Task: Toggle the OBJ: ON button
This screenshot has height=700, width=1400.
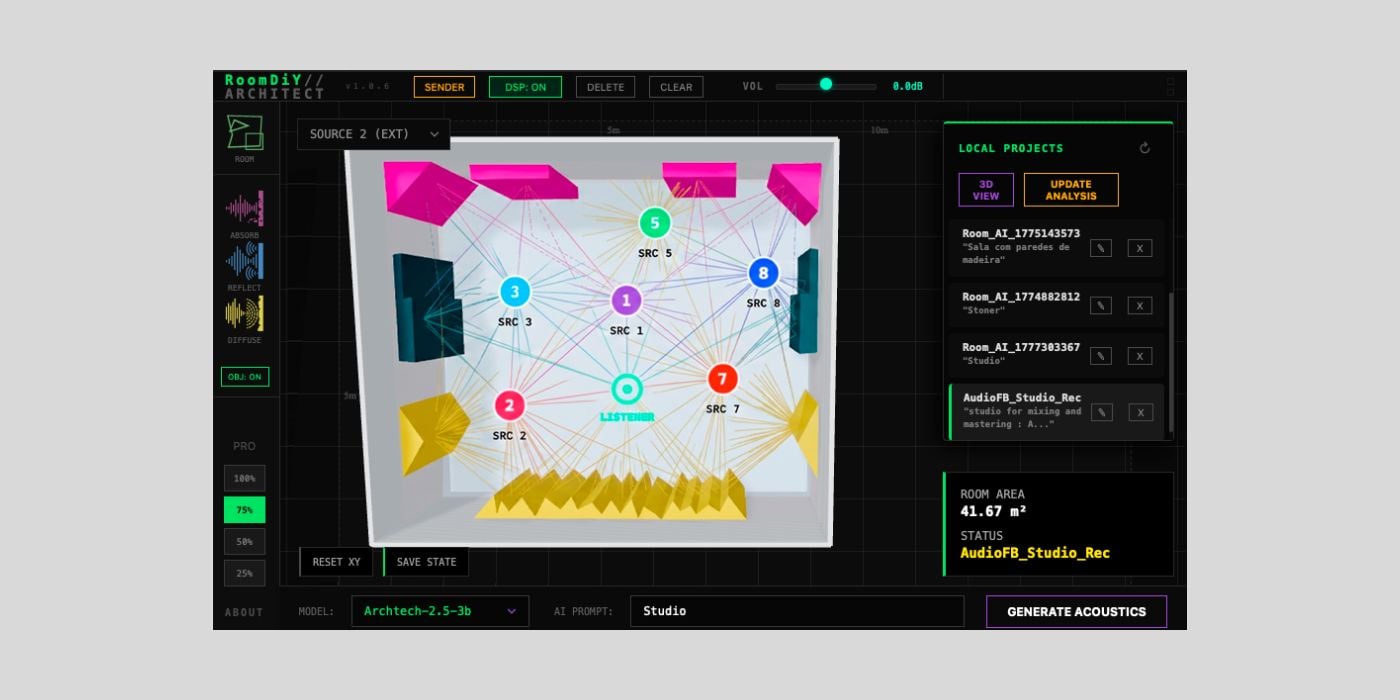Action: tap(245, 377)
